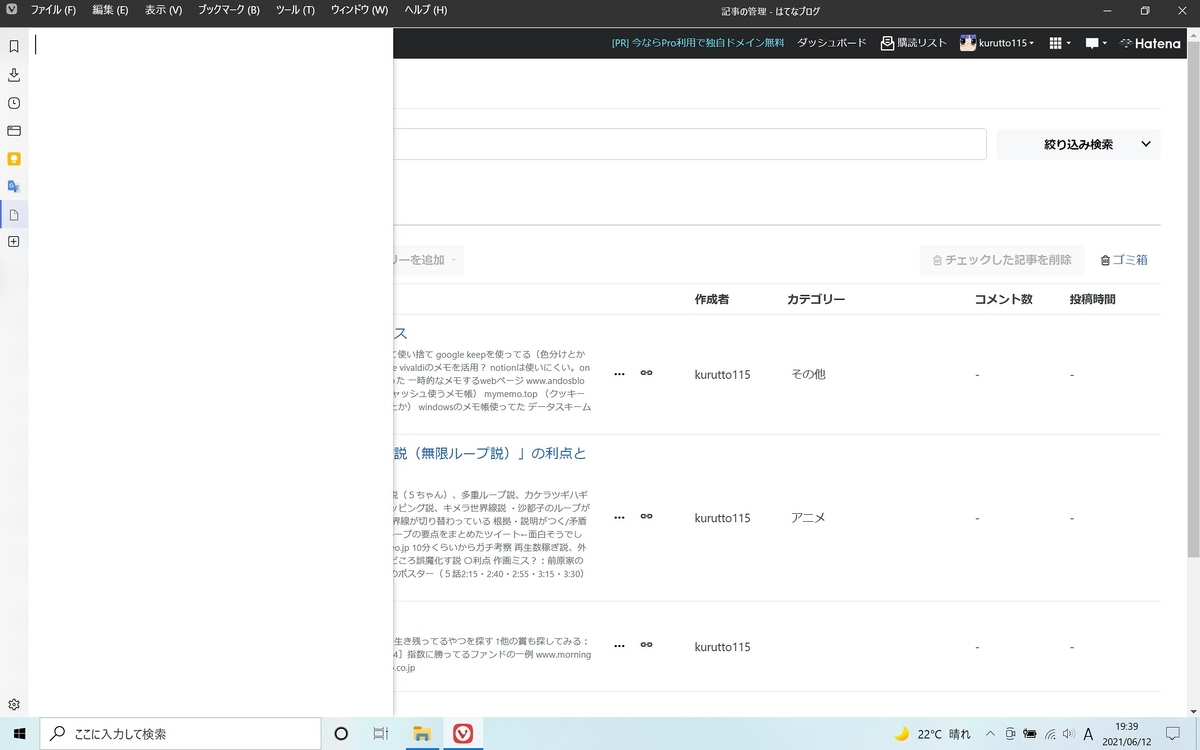Open the Downloads panel in the sidebar
Image resolution: width=1200 pixels, height=750 pixels.
14,75
